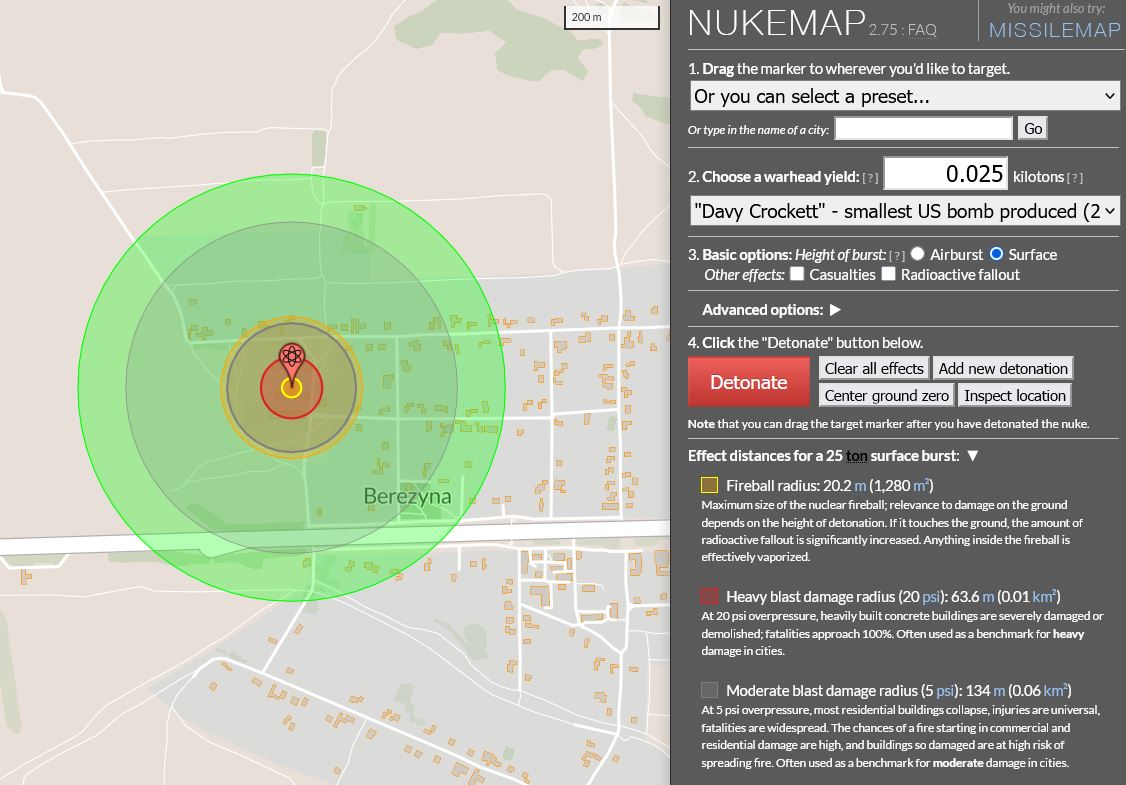The height and width of the screenshot is (785, 1126).
Task: Click Add new detonation button
Action: [x=1003, y=368]
